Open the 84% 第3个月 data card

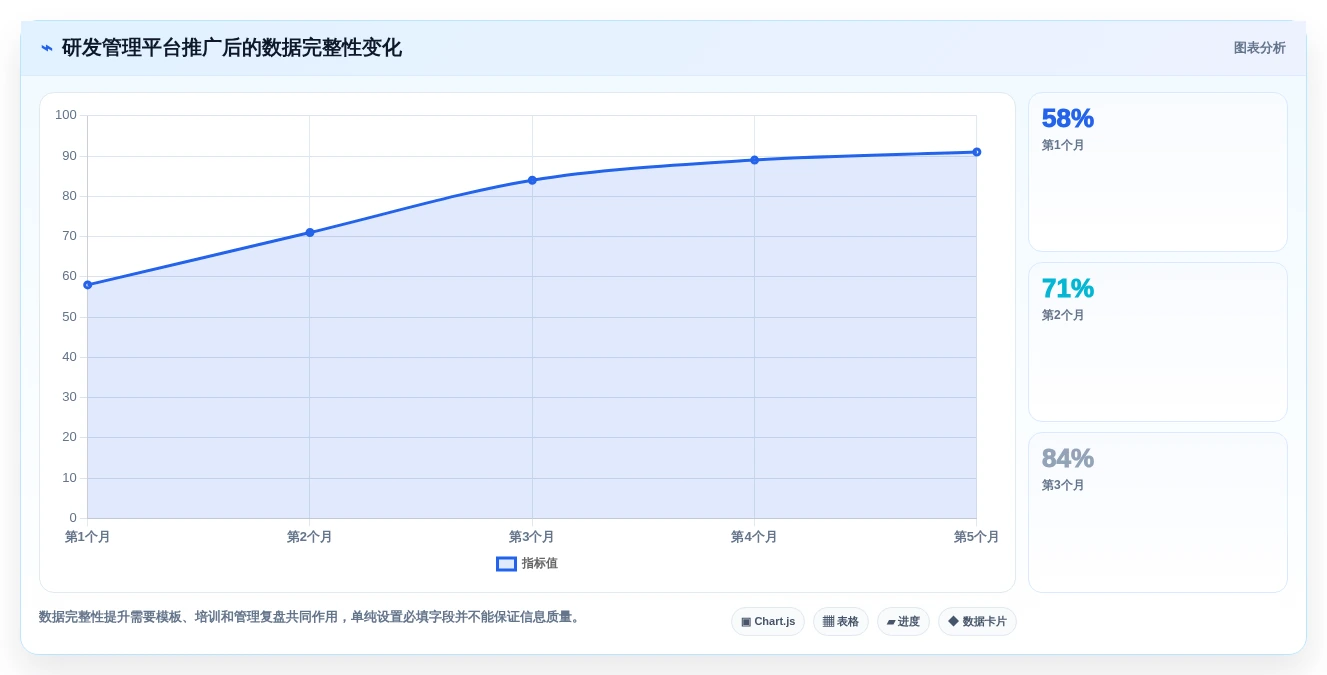click(x=1158, y=512)
